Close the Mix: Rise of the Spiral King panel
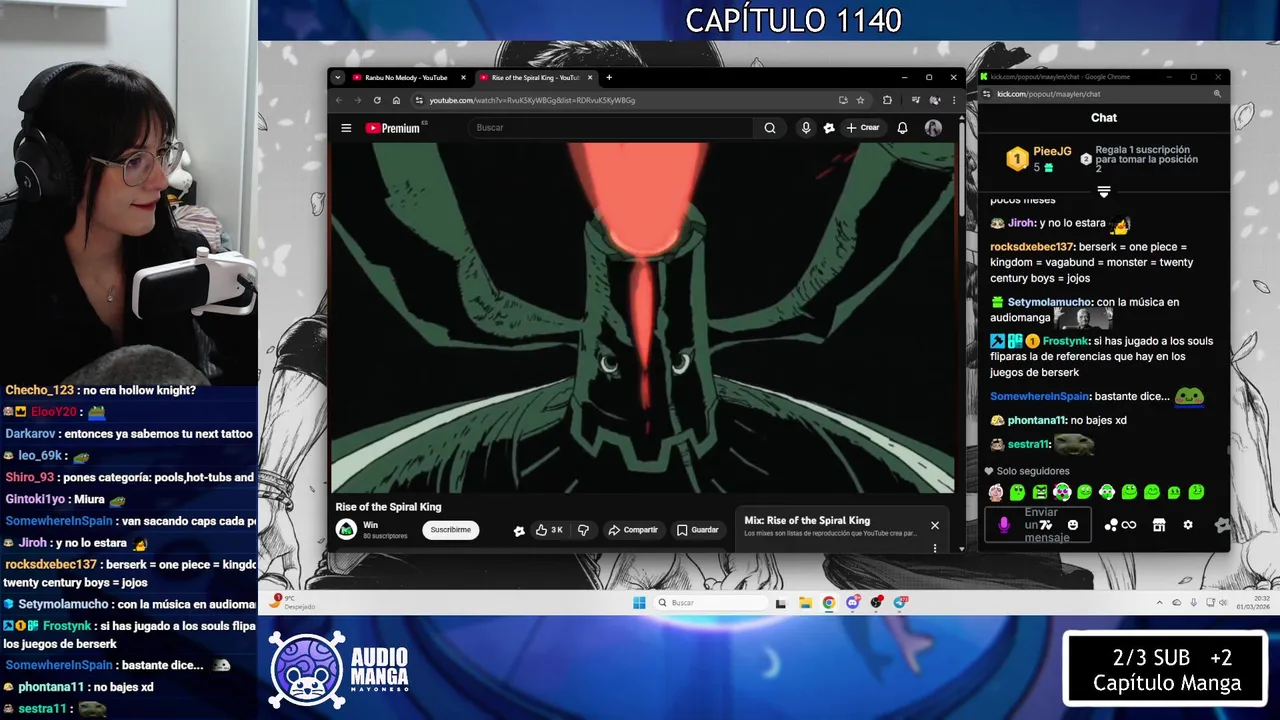 coord(935,525)
